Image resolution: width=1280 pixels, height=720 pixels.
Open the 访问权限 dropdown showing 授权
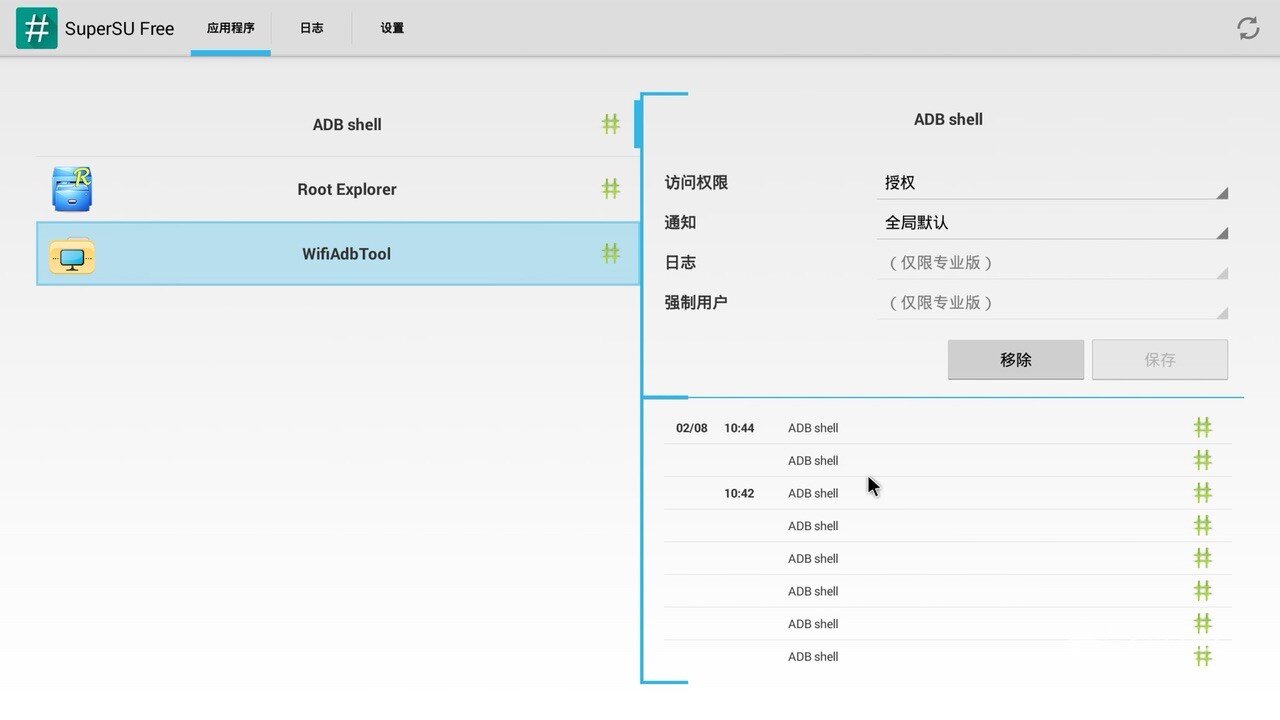pyautogui.click(x=1052, y=183)
